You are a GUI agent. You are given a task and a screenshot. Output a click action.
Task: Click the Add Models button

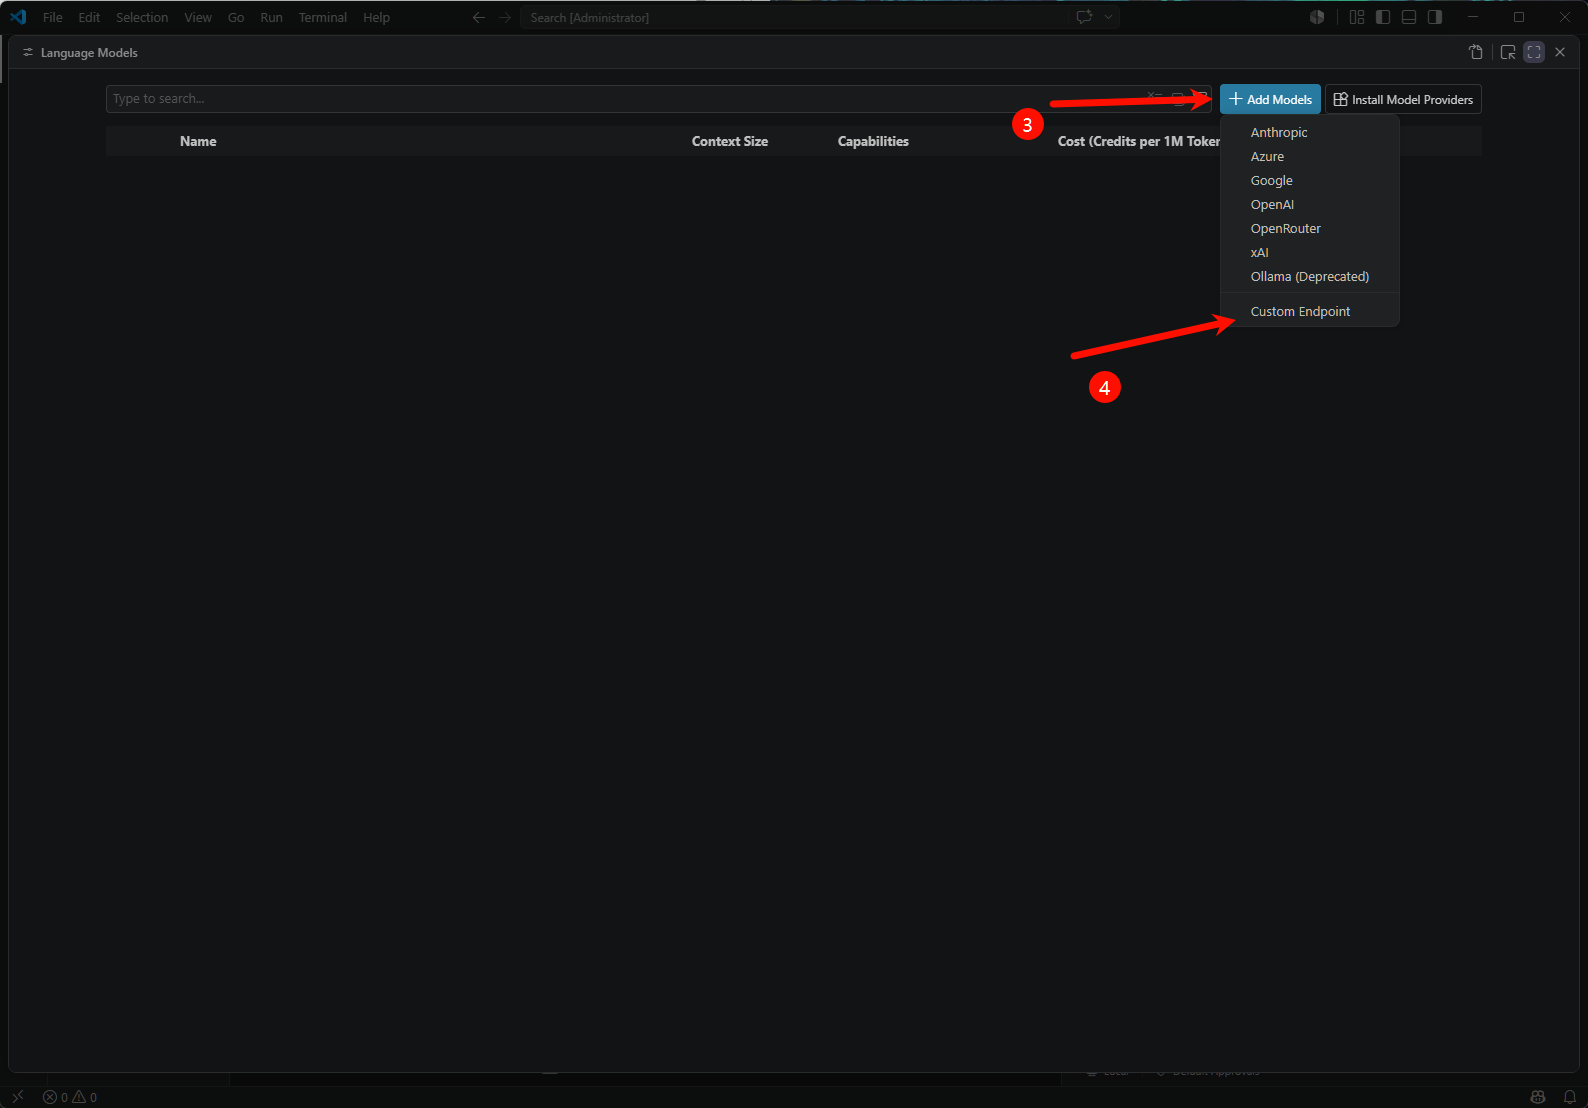click(1270, 99)
